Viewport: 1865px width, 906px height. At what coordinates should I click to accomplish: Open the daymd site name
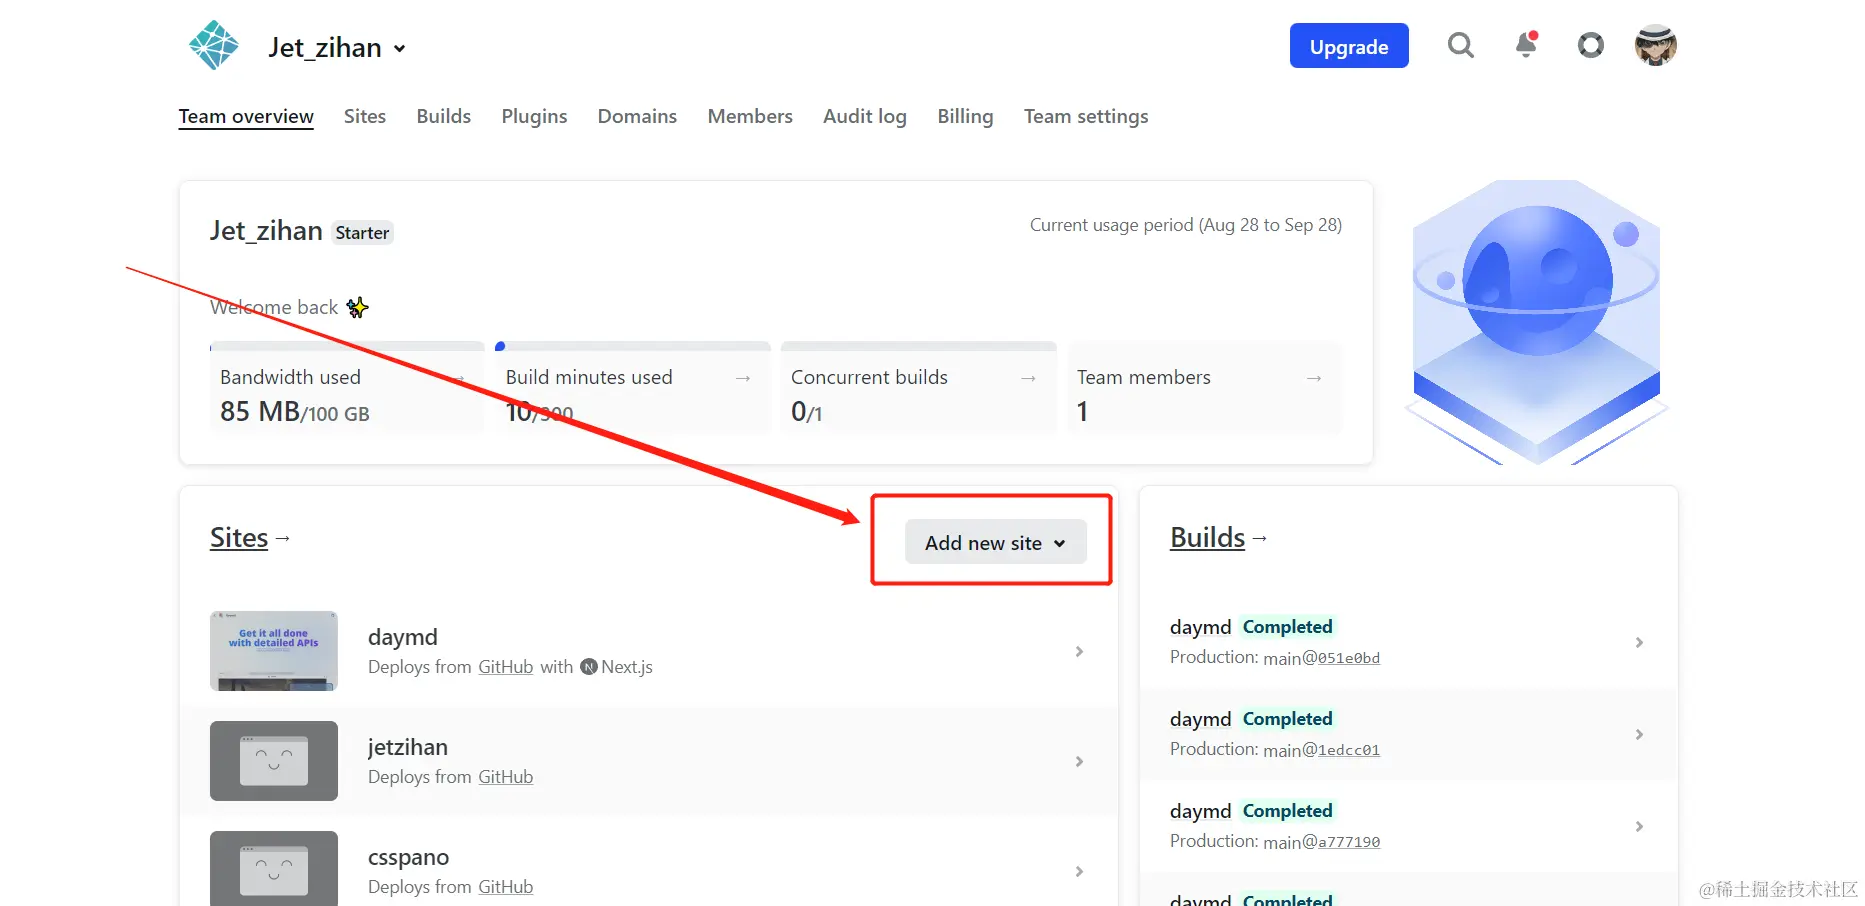coord(403,637)
